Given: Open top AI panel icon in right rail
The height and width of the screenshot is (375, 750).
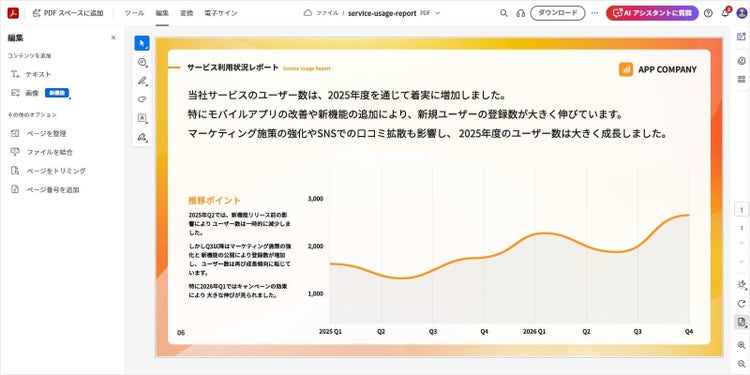Looking at the screenshot, I should click(x=741, y=36).
